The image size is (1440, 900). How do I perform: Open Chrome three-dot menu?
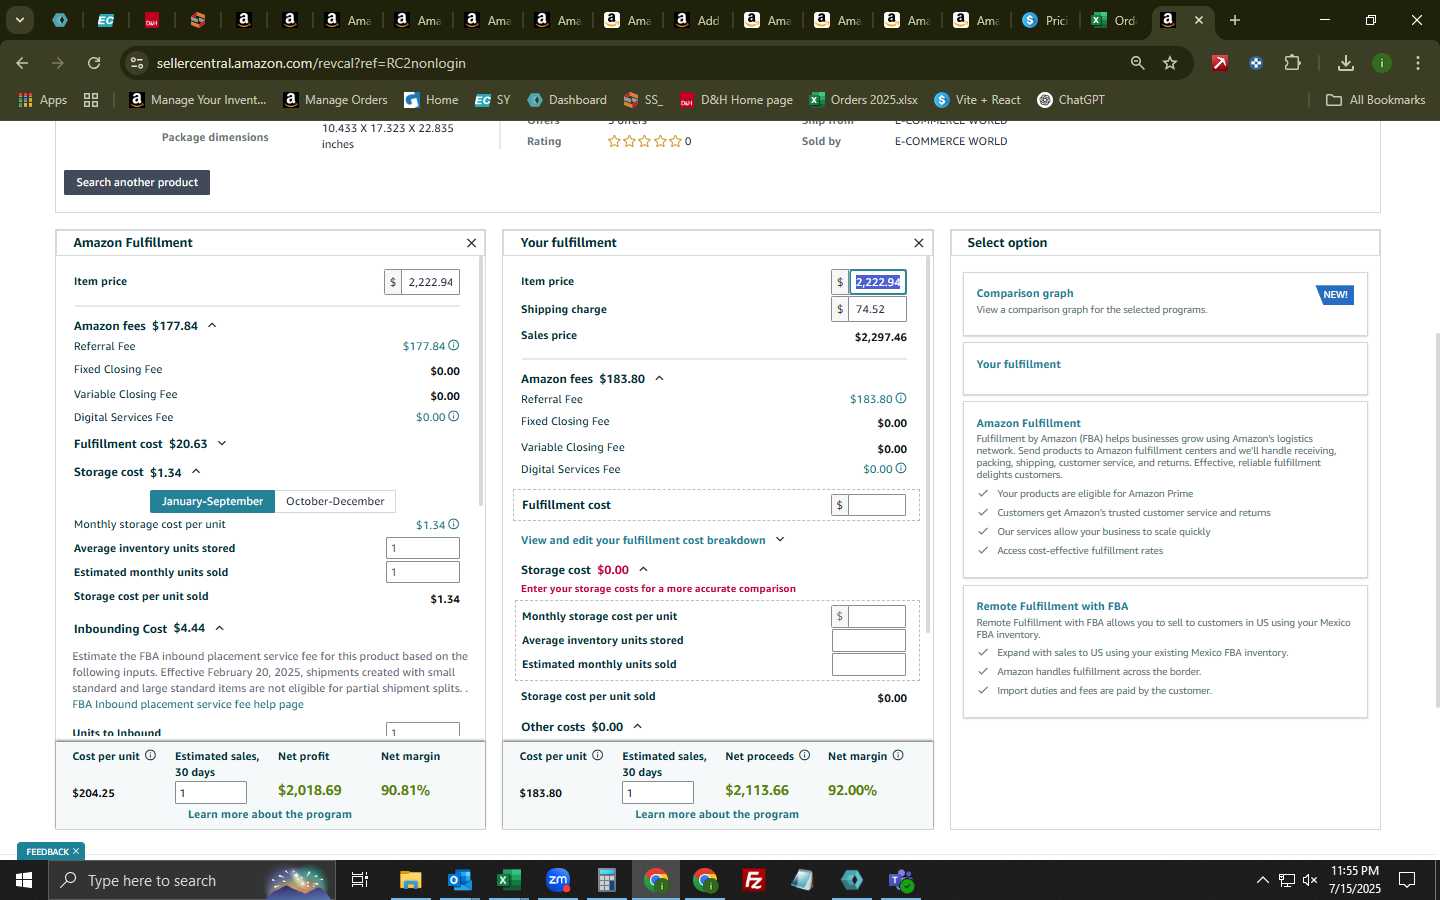1417,63
